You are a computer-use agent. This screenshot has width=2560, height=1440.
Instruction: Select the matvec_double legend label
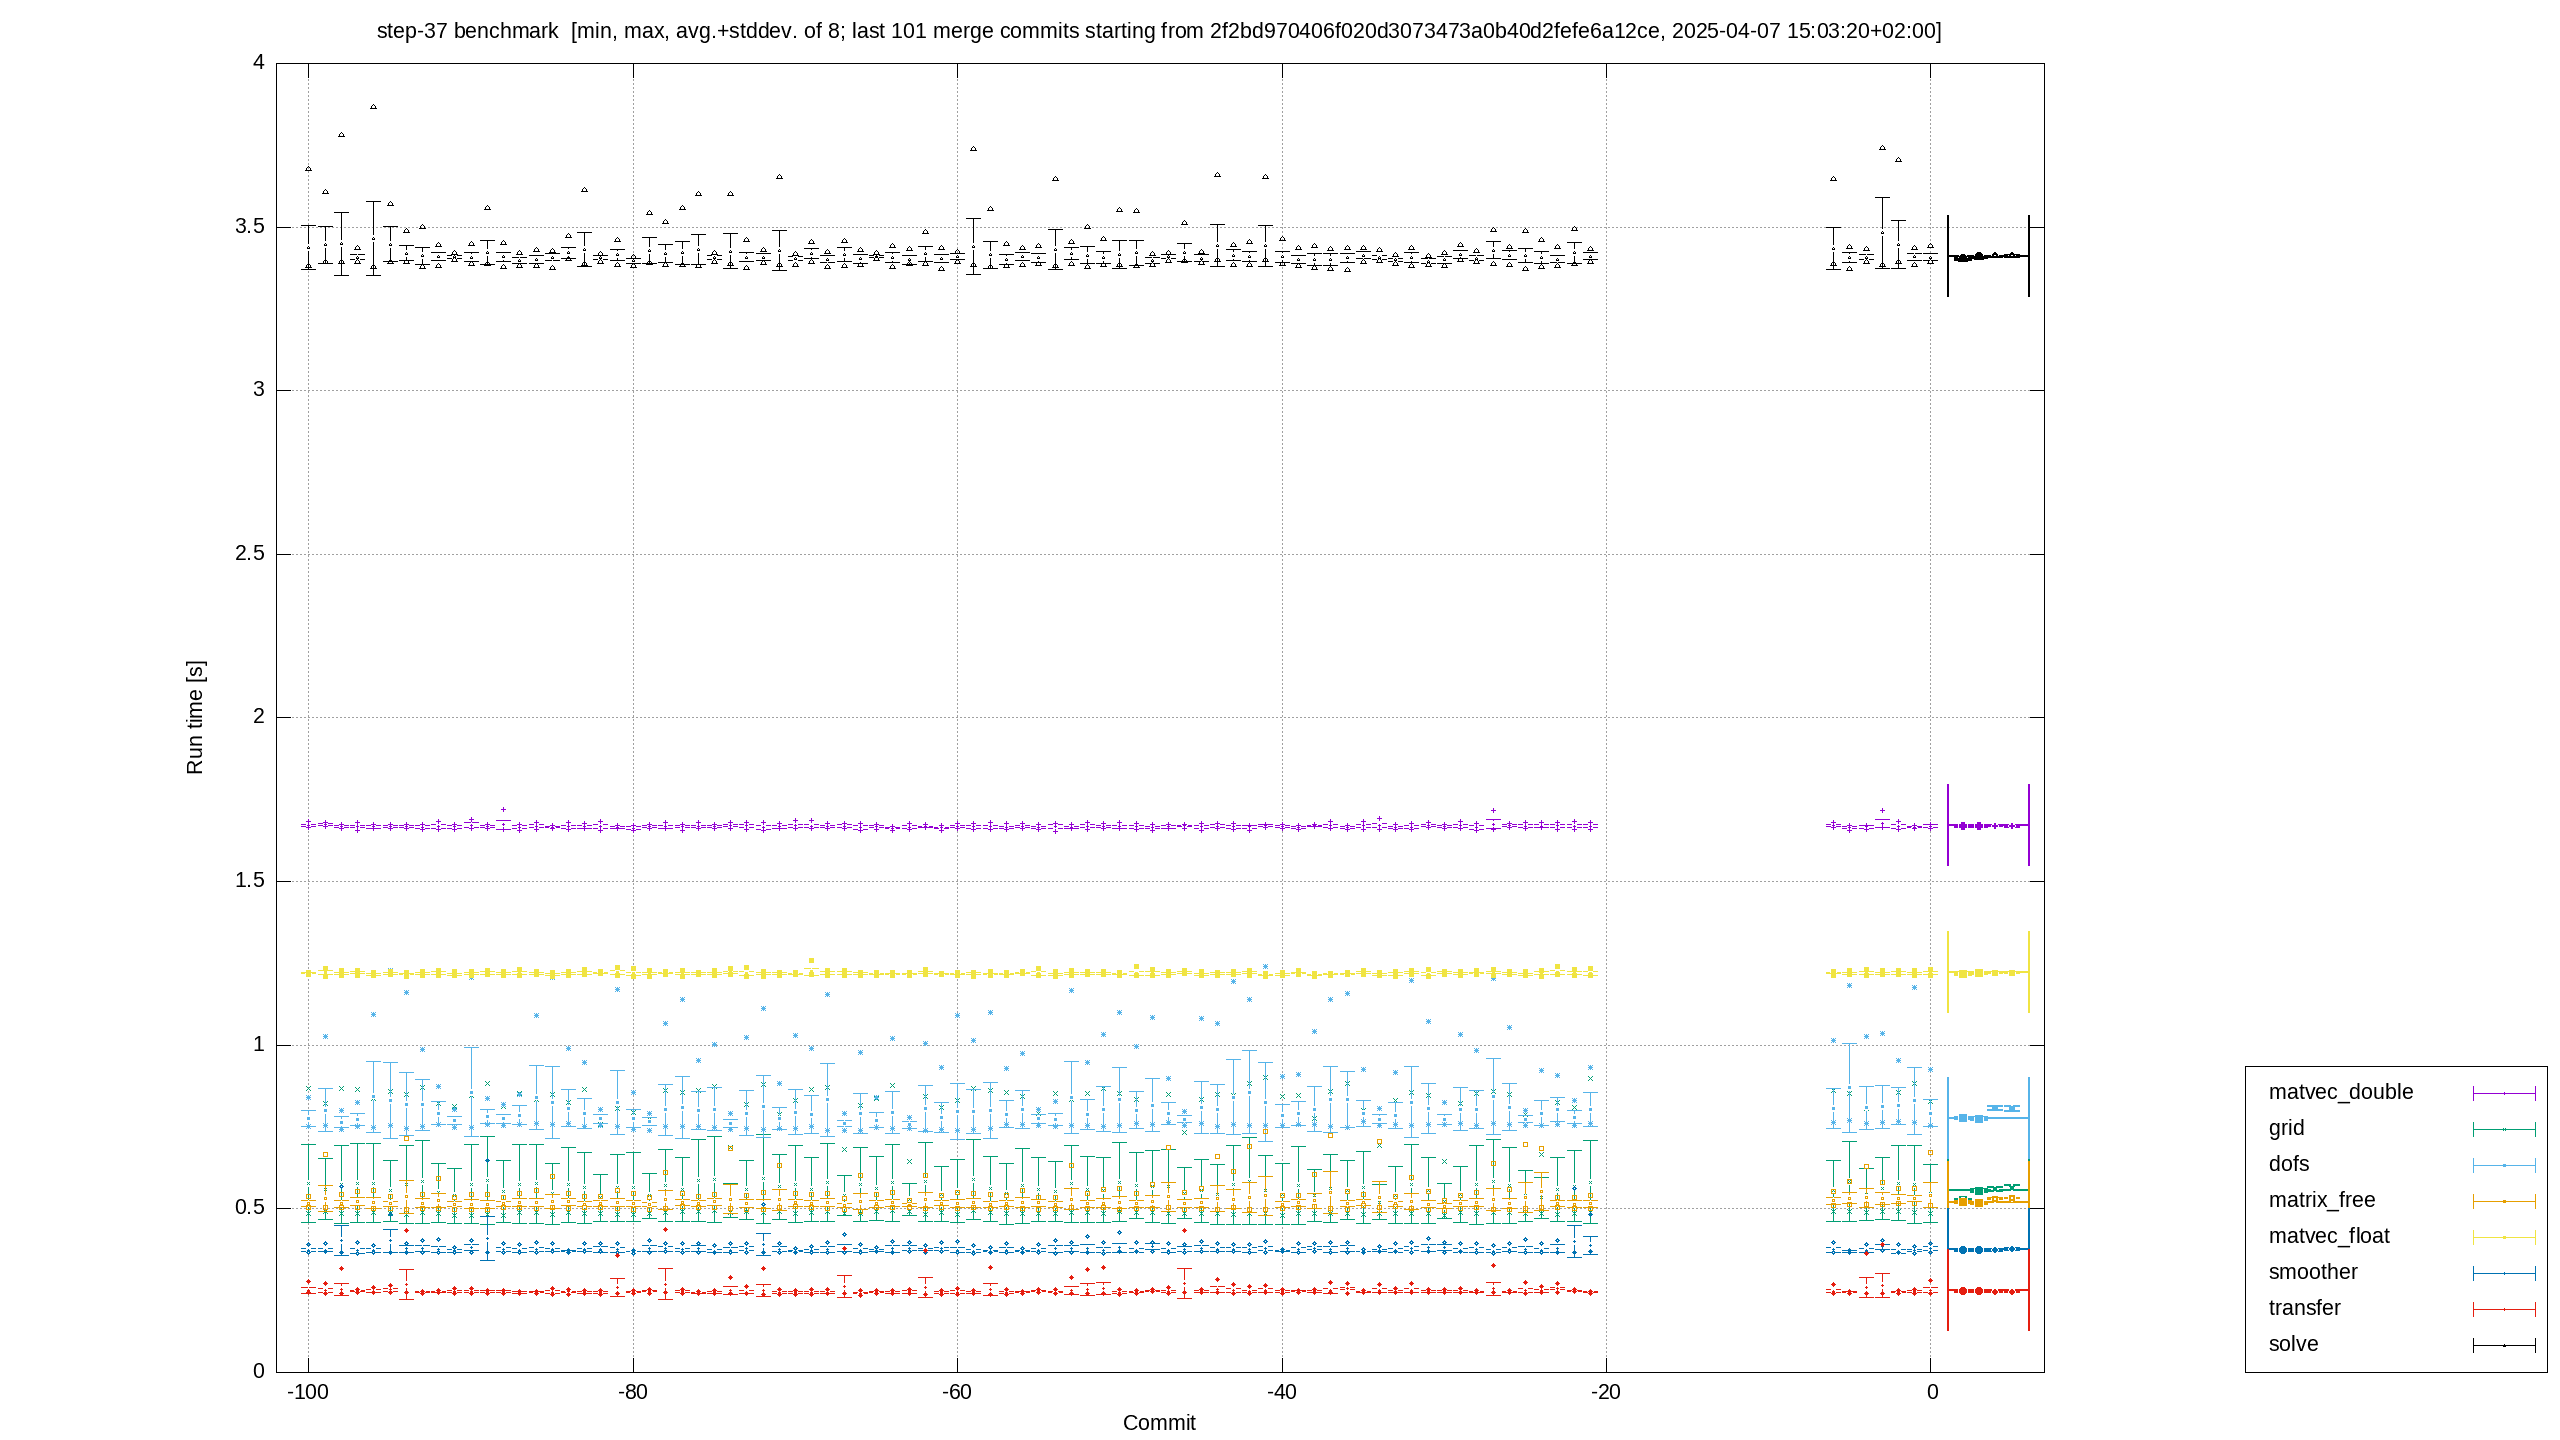pos(2340,1092)
